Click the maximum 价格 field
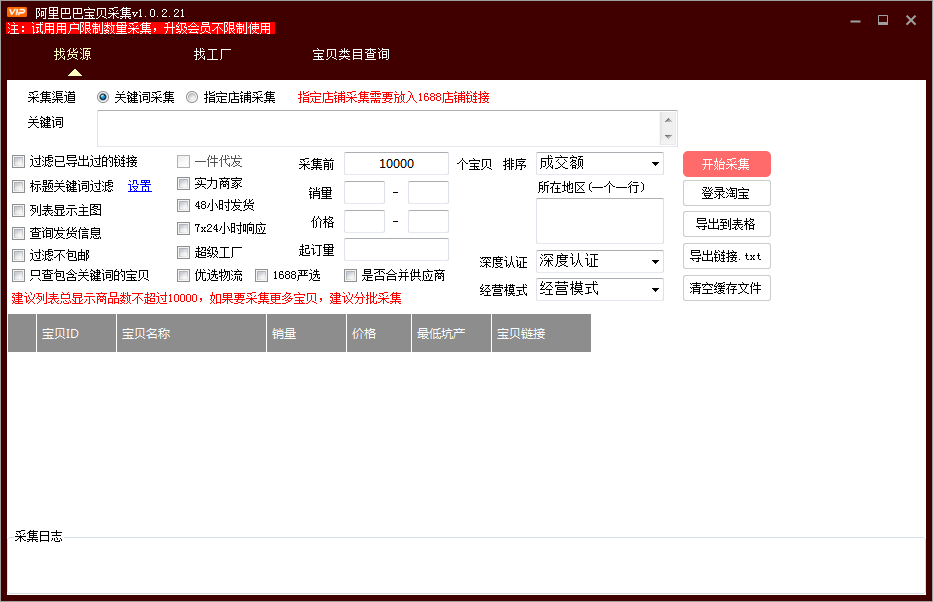Image resolution: width=933 pixels, height=602 pixels. [428, 221]
